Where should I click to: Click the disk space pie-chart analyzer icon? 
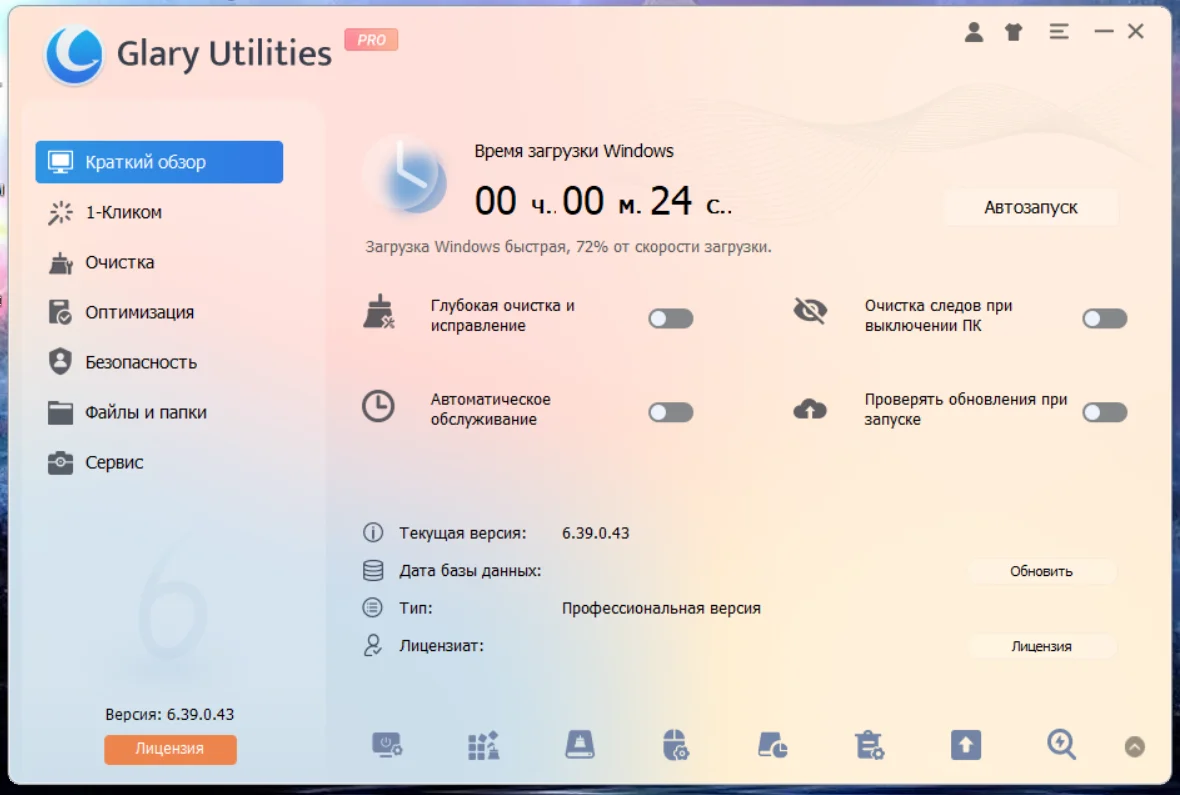[x=773, y=745]
